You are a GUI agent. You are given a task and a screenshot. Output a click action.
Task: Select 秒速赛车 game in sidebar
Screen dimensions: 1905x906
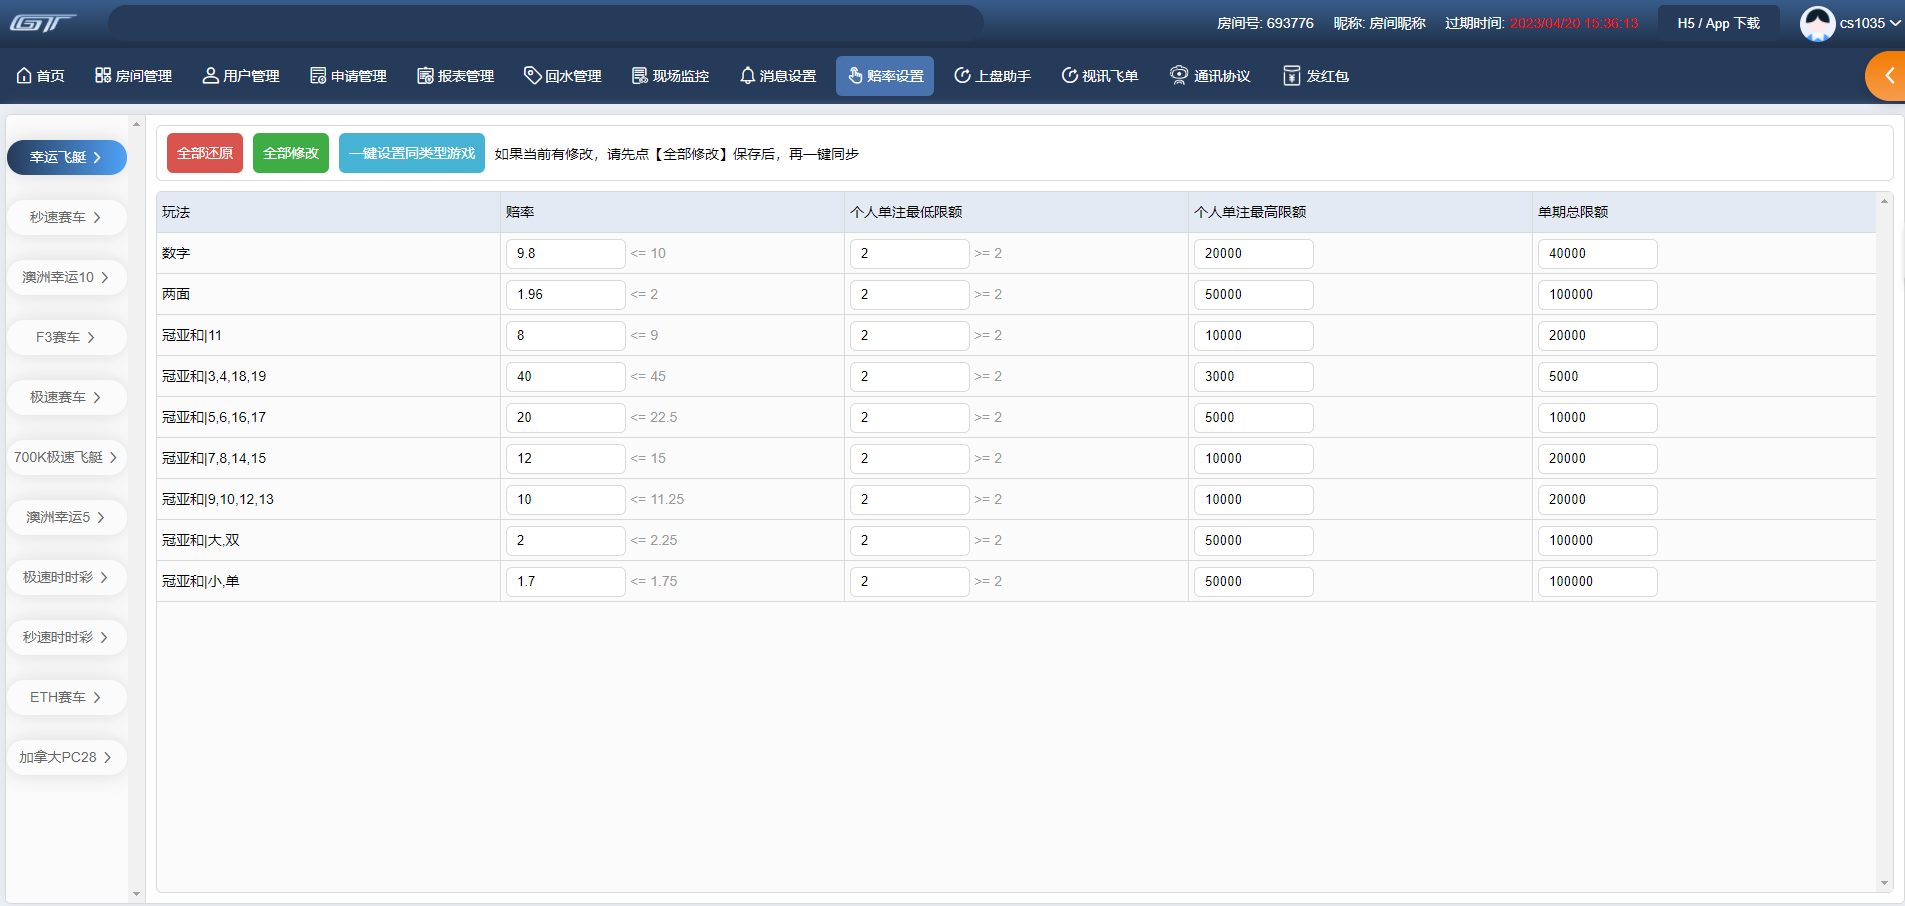67,217
